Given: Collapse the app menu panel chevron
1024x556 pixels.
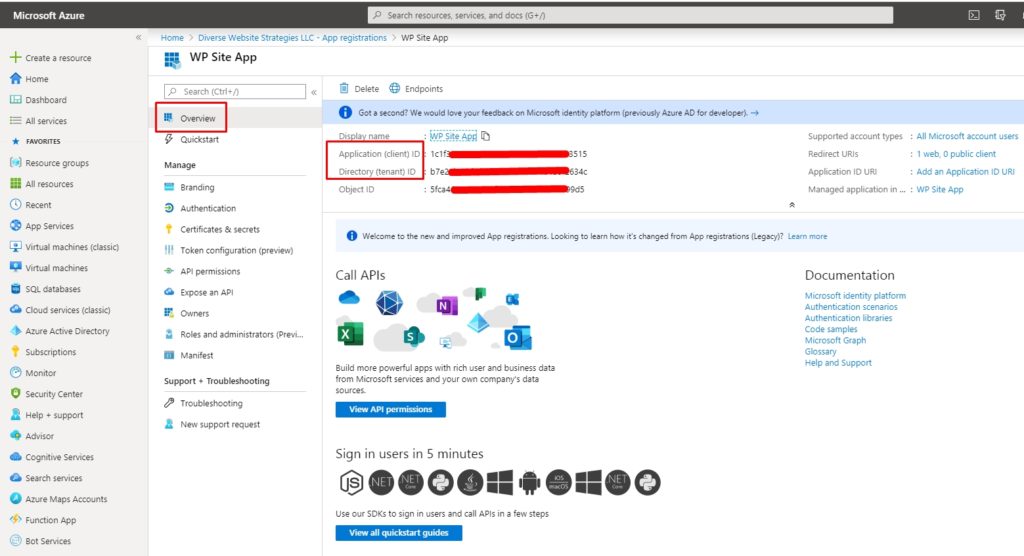Looking at the screenshot, I should (x=314, y=92).
